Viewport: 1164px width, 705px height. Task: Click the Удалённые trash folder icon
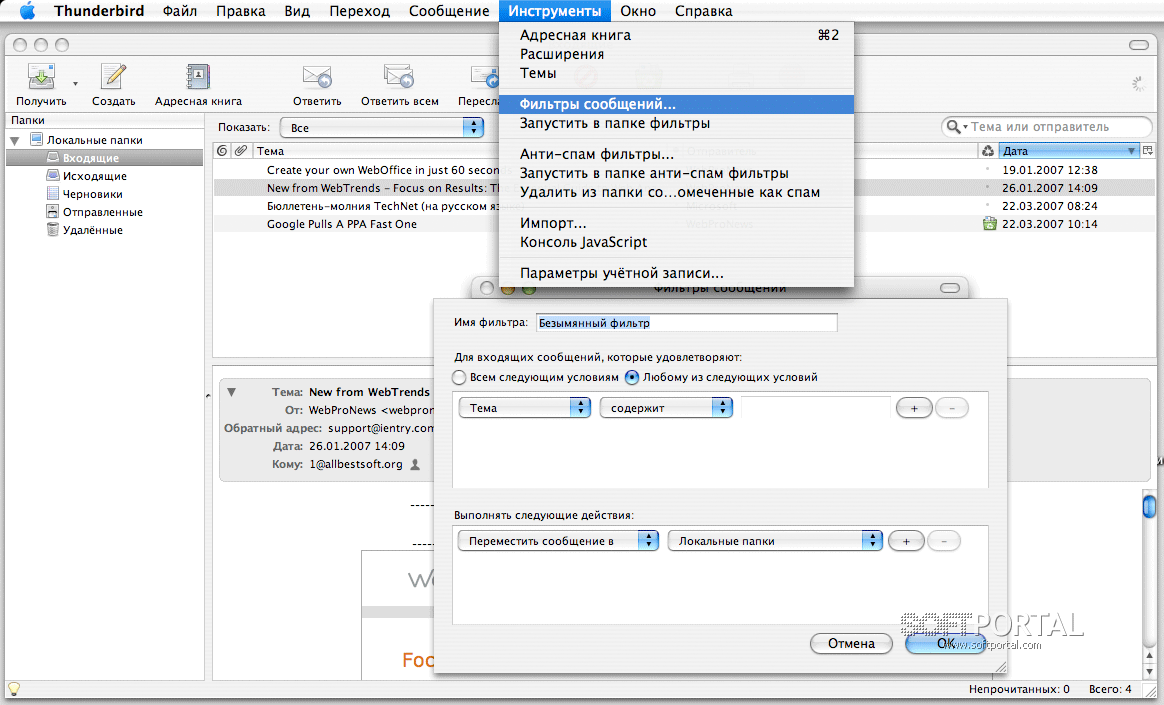[53, 229]
